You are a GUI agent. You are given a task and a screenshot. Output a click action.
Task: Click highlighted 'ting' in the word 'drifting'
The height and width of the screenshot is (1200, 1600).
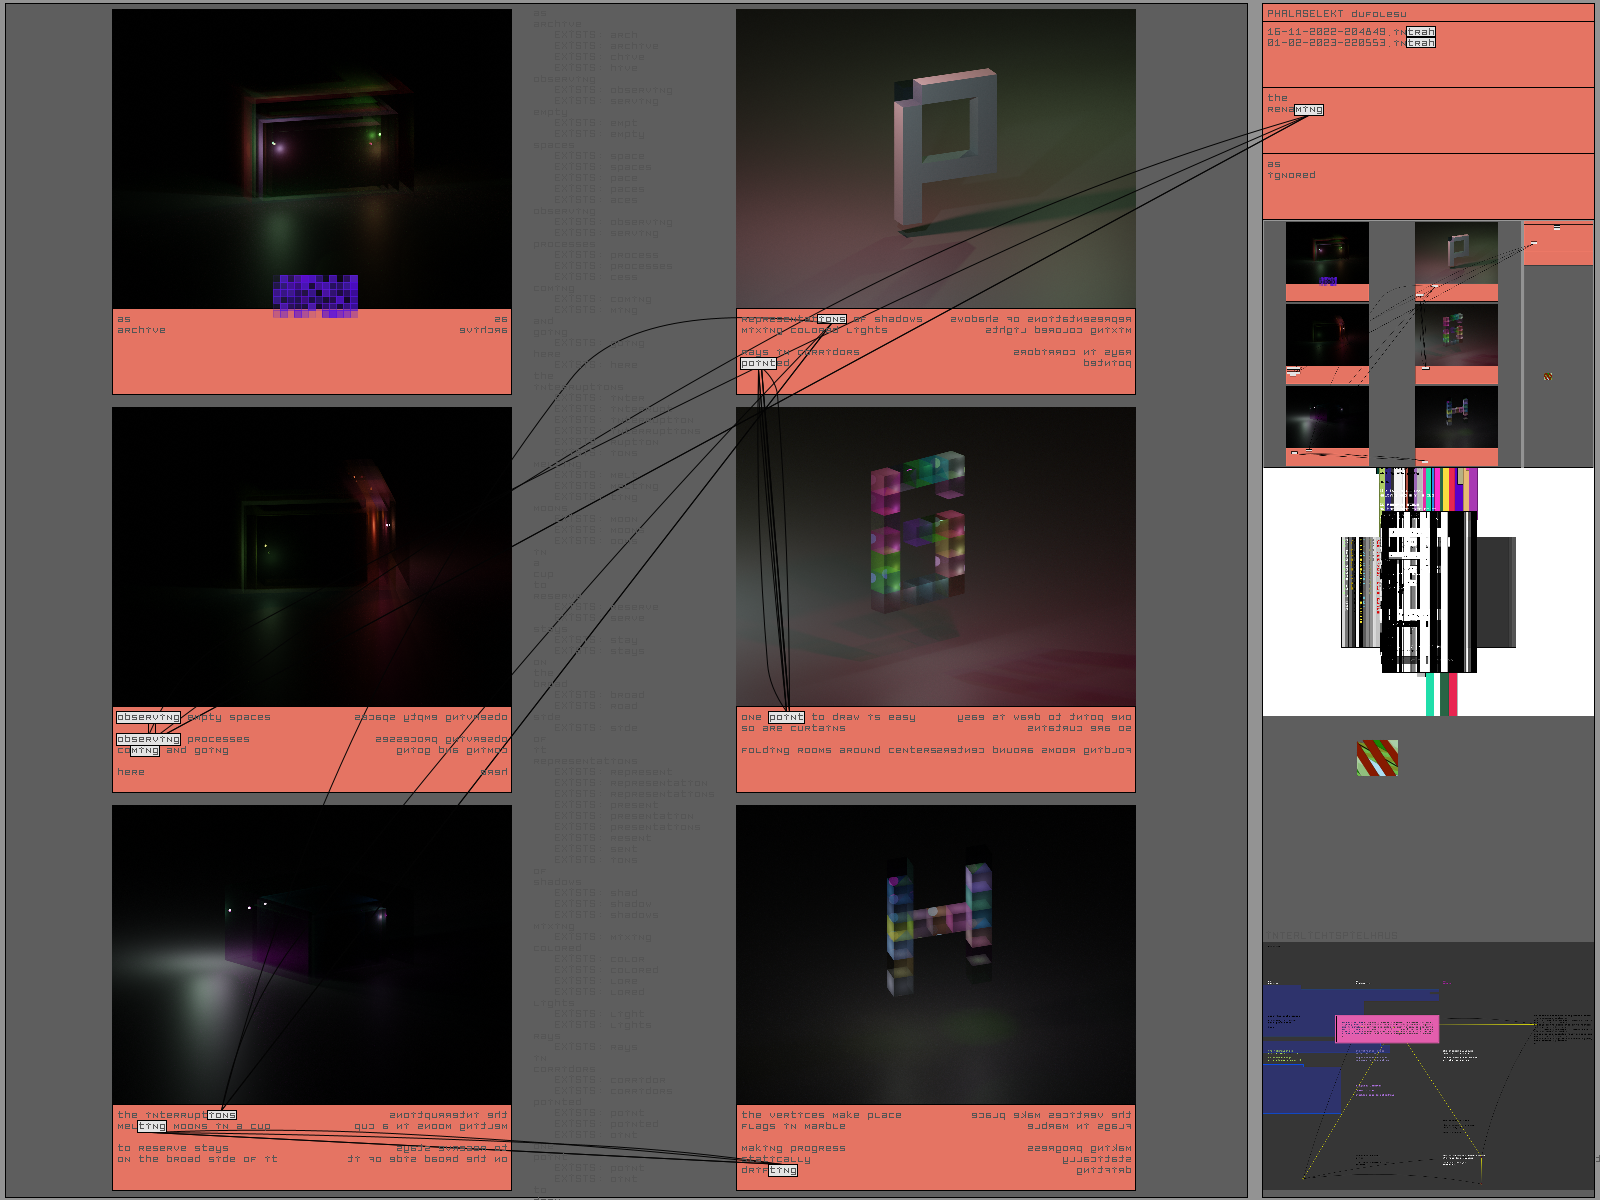(783, 1170)
